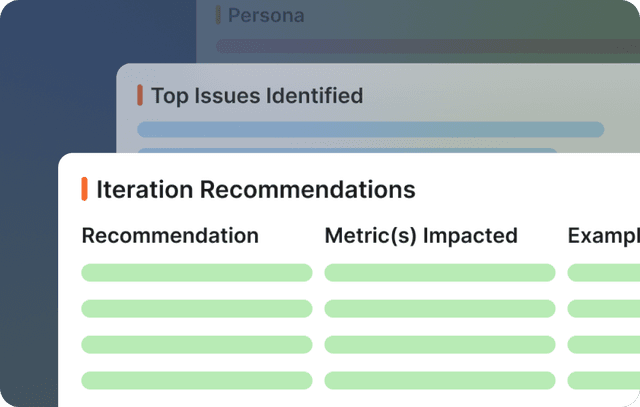Click the marker icon beside Persona

click(x=218, y=15)
